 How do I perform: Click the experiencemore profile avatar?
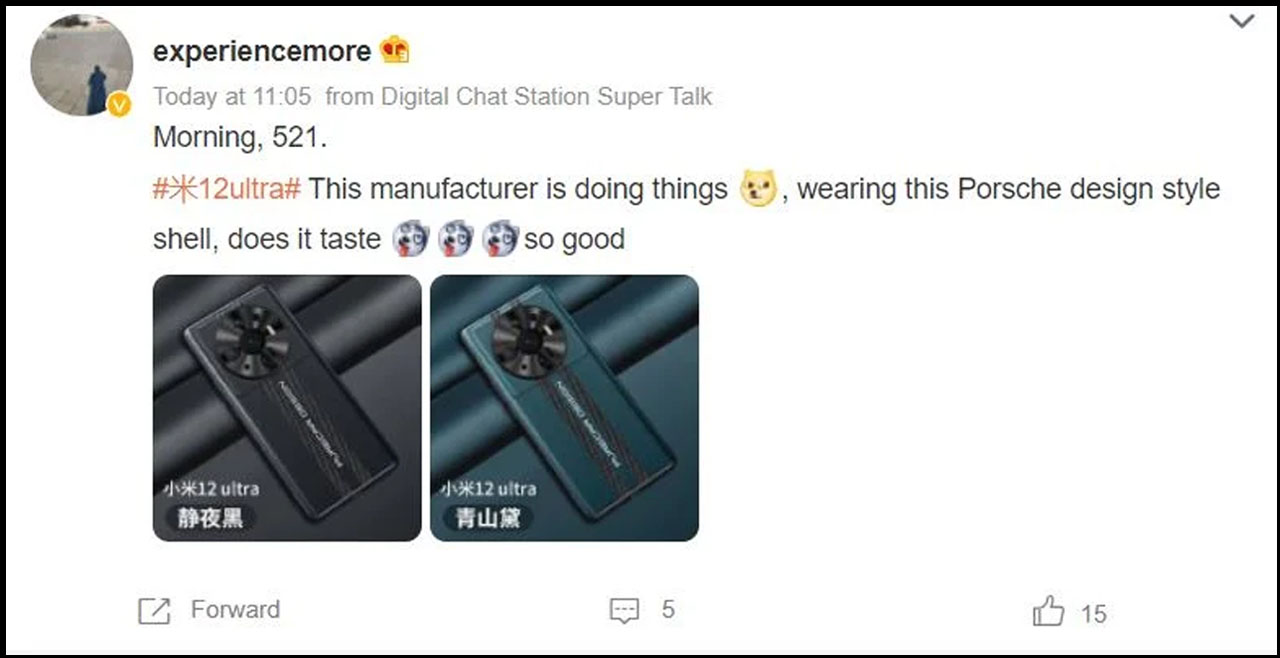coord(82,66)
